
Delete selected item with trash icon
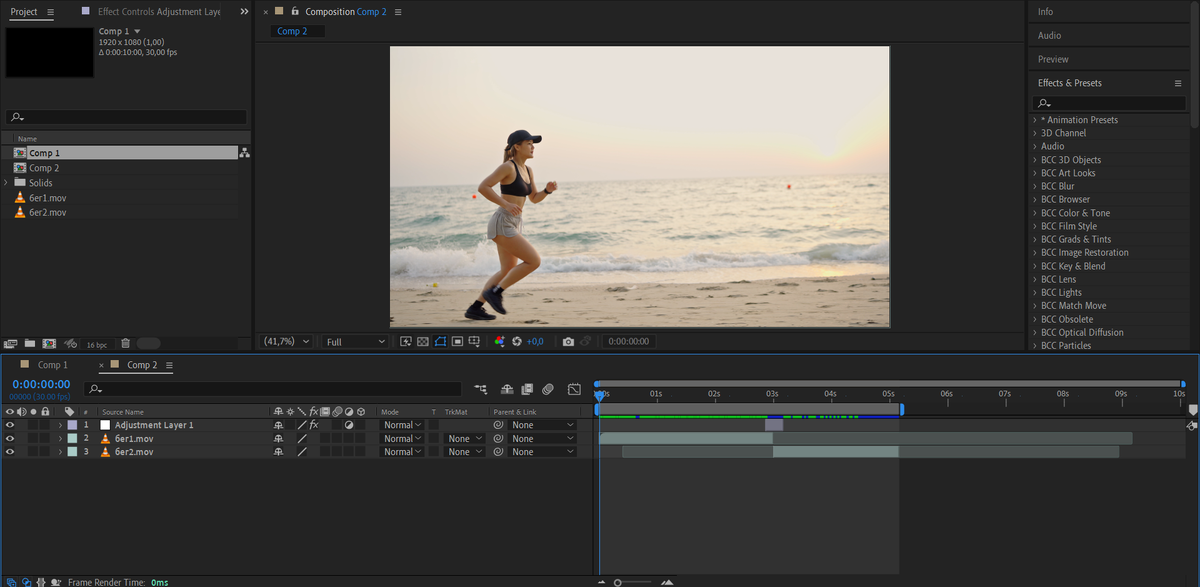(125, 344)
